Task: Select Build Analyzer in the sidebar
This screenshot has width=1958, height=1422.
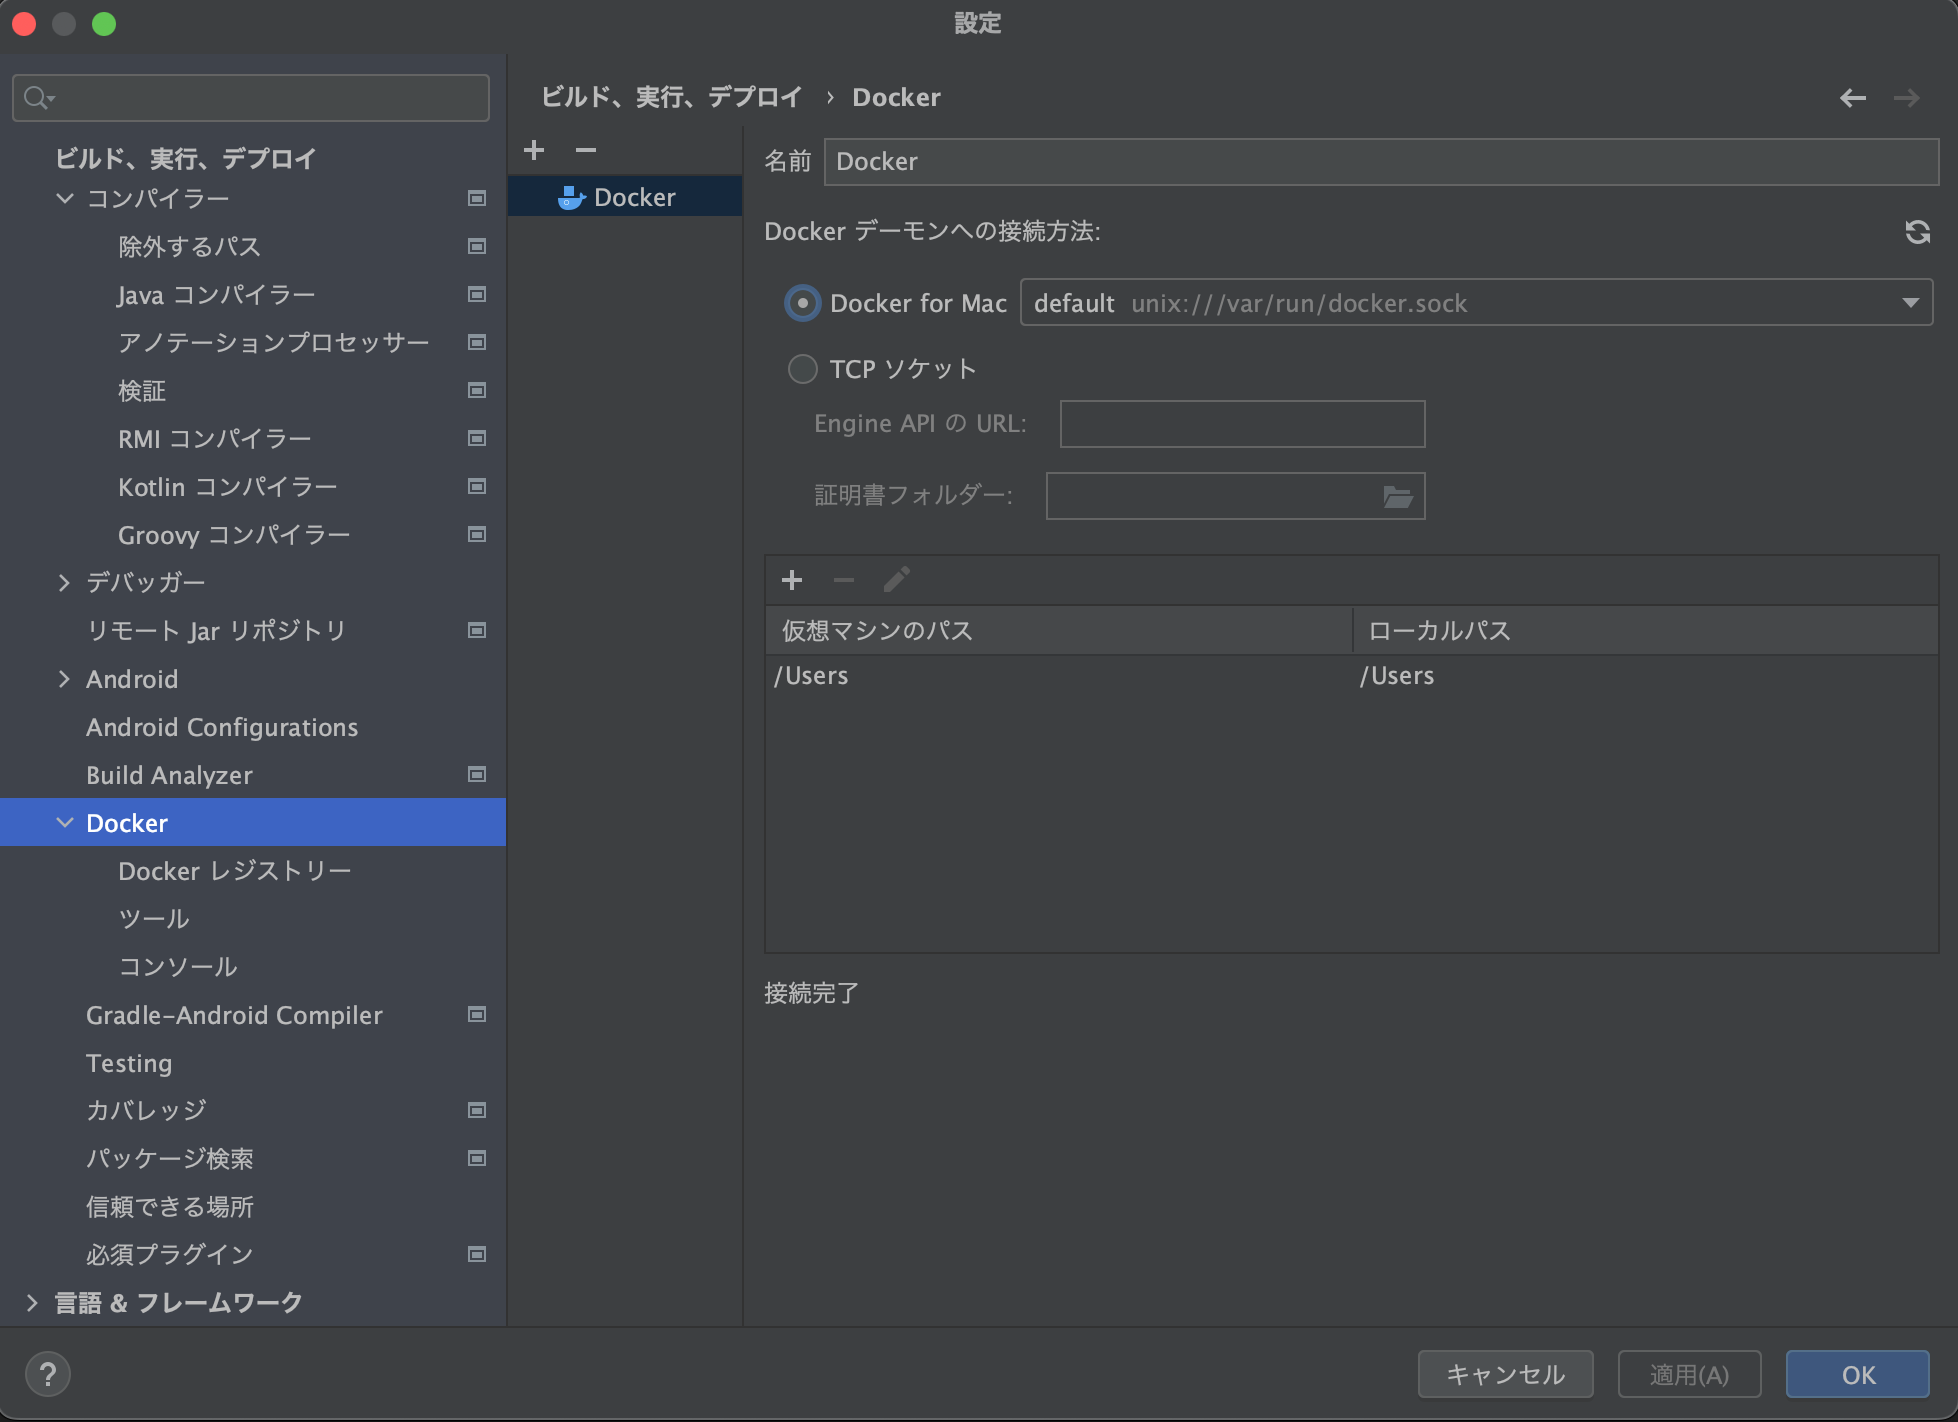Action: 168,774
